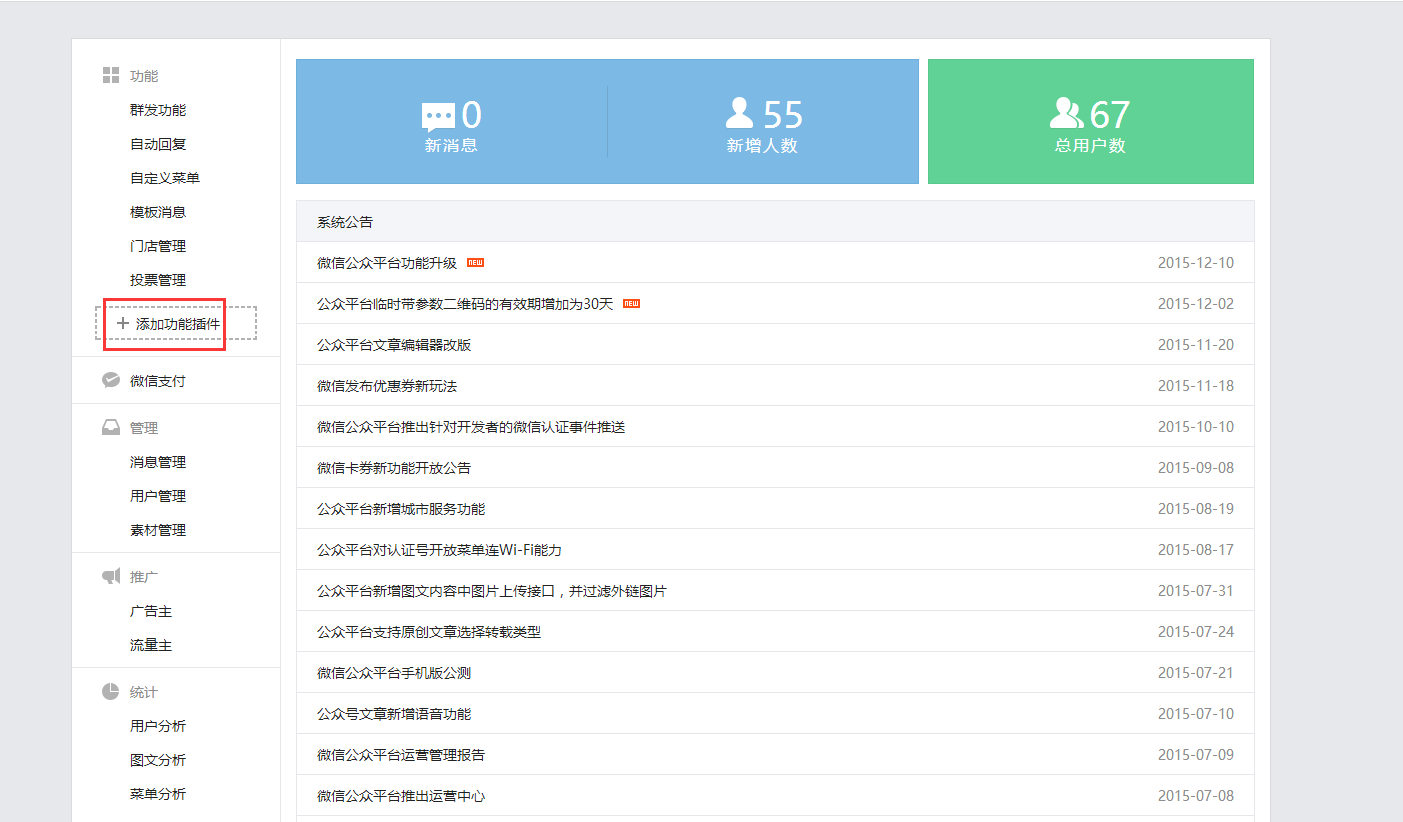Click the 功能 grid icon in sidebar
This screenshot has height=822, width=1403.
tap(111, 76)
